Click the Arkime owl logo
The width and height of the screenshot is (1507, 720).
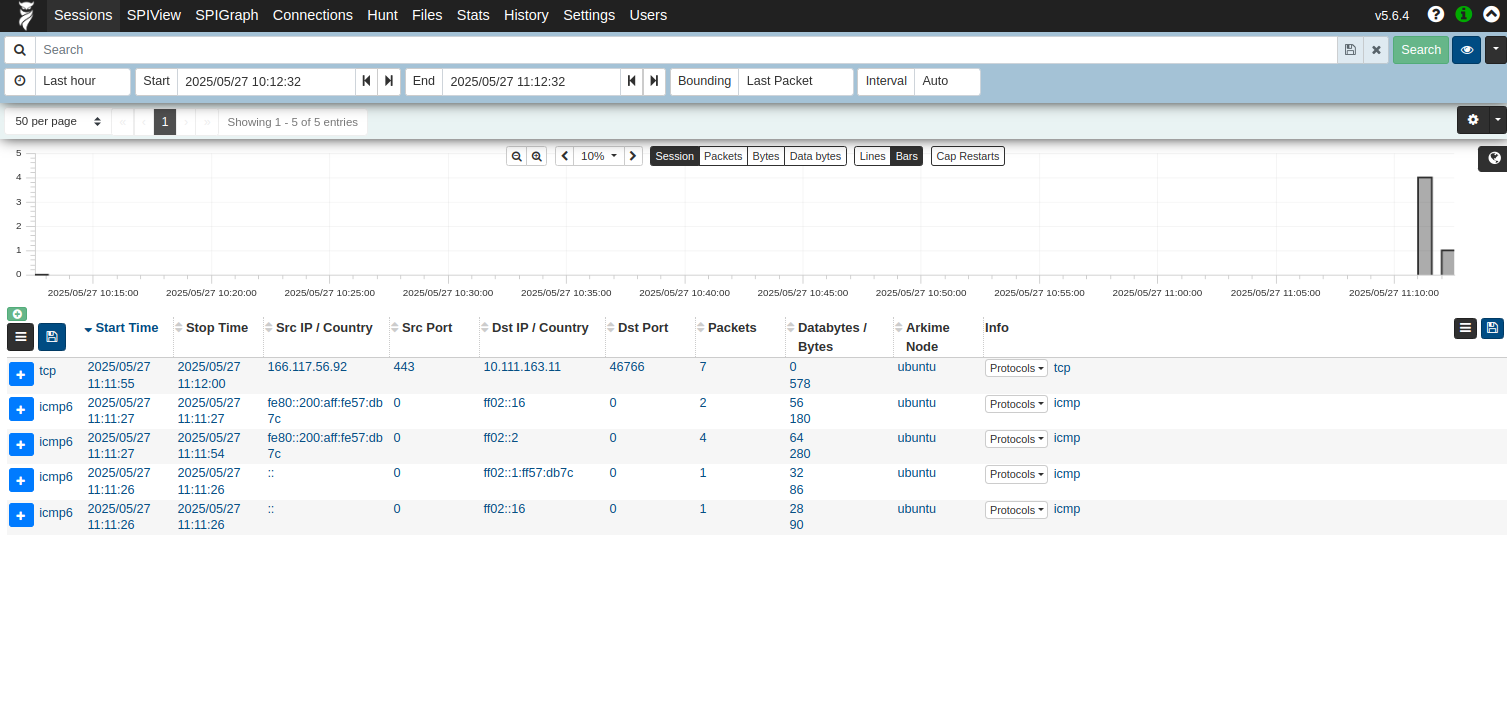(26, 16)
